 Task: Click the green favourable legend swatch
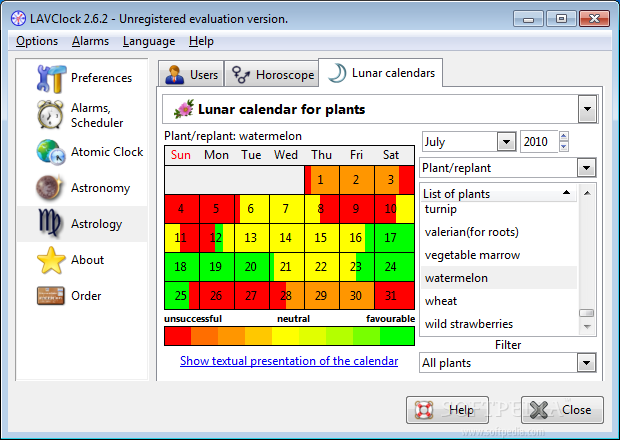[397, 336]
